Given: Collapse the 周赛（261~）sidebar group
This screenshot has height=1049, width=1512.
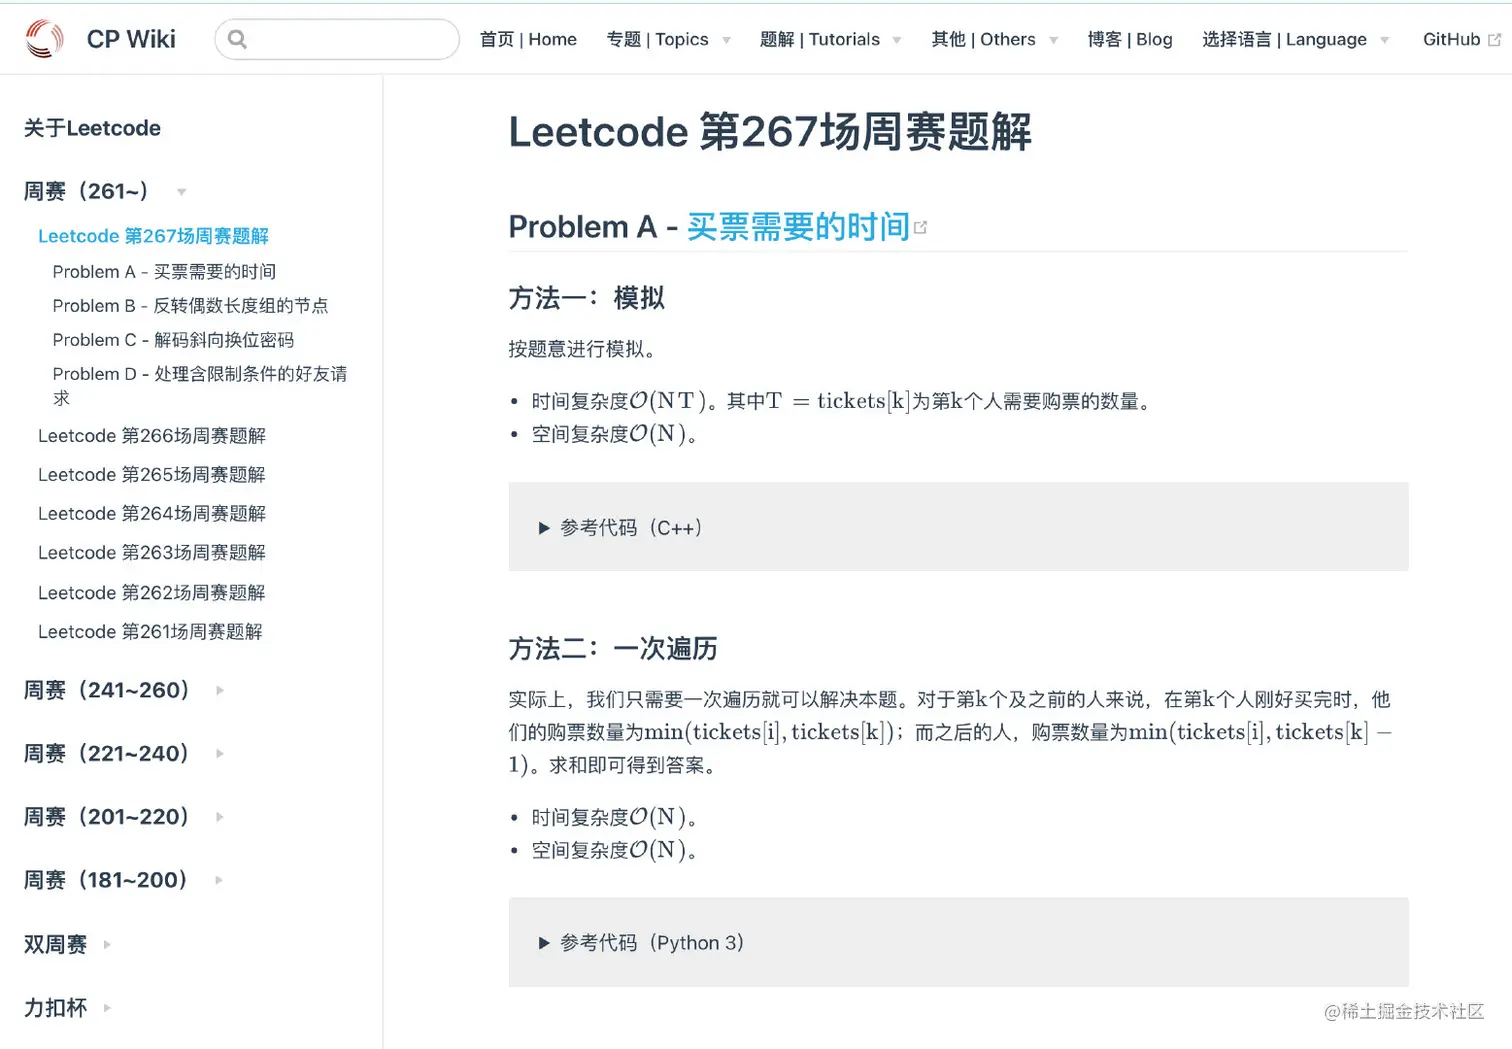Looking at the screenshot, I should (105, 191).
